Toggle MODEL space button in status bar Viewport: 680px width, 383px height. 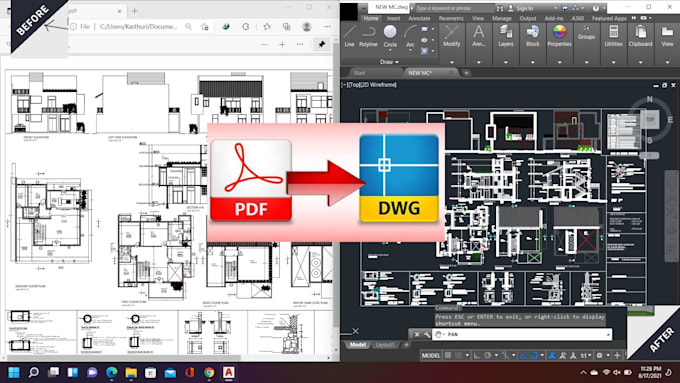[x=431, y=355]
